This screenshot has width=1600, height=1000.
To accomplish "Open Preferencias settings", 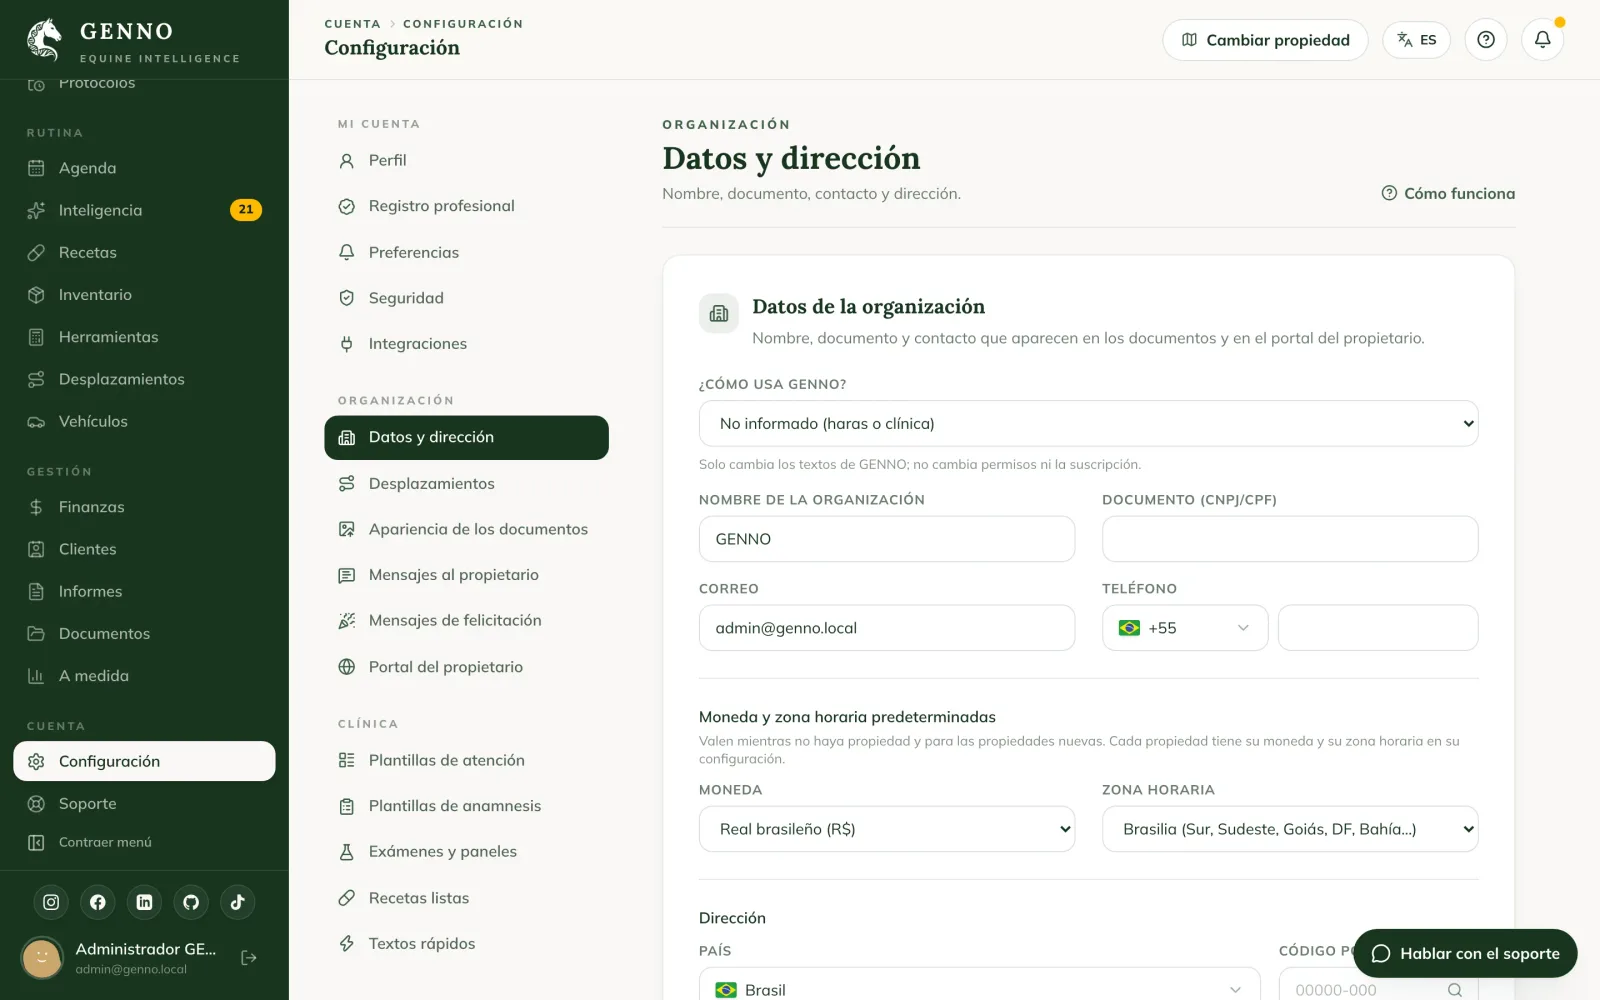I will click(x=466, y=252).
